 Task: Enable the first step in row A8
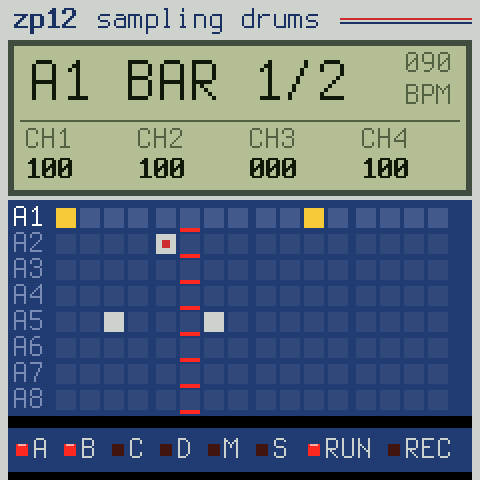tap(66, 400)
